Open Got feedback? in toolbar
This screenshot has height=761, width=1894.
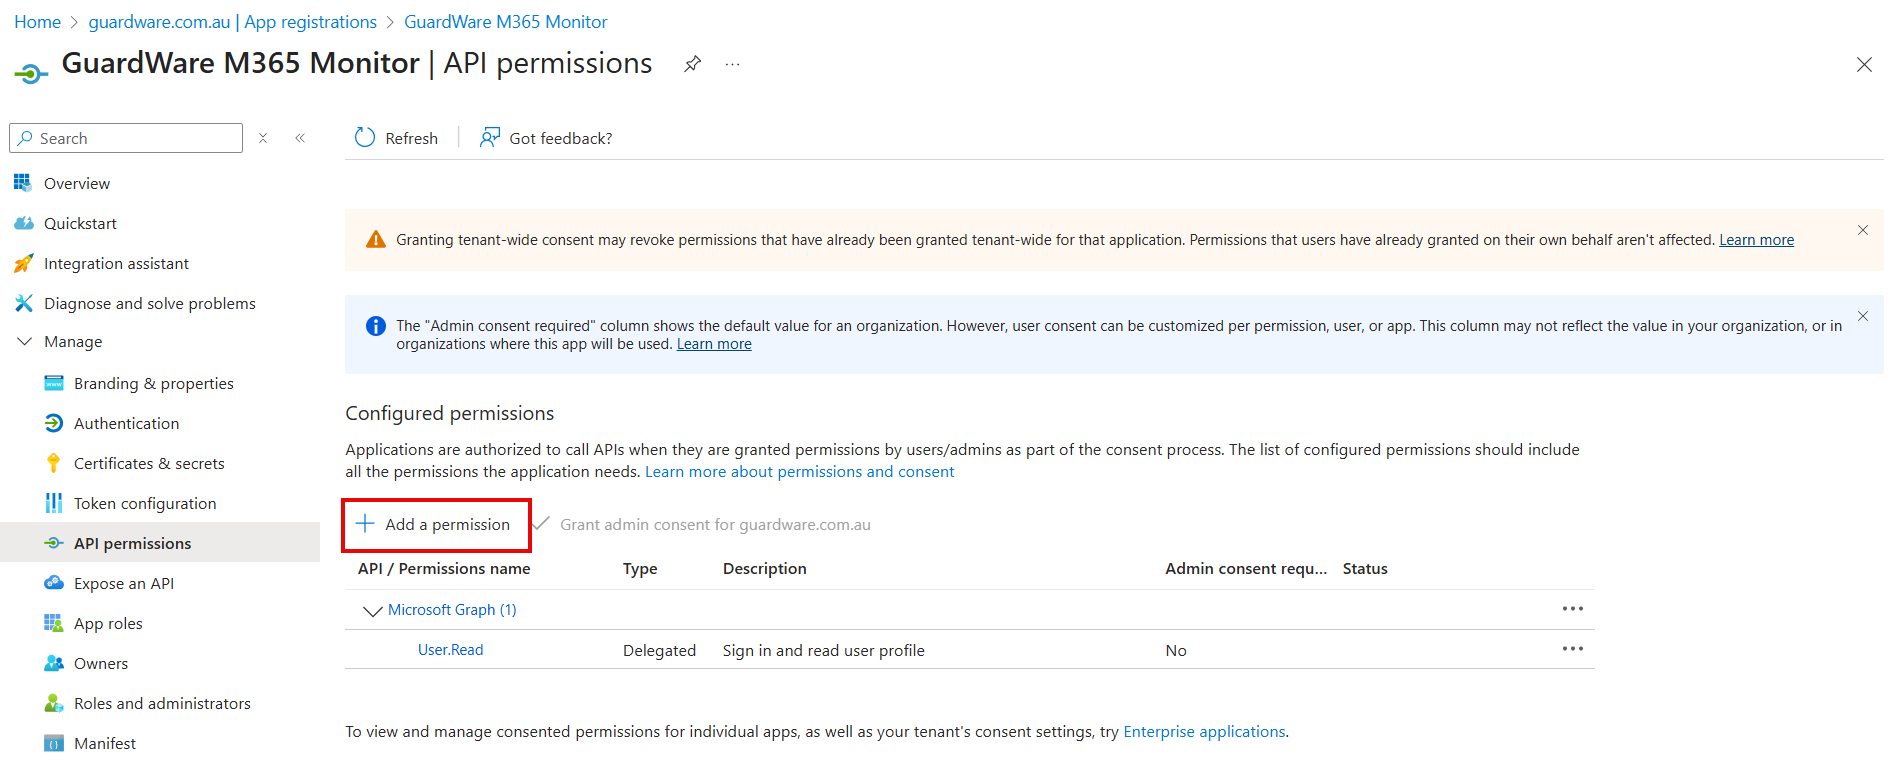click(546, 138)
